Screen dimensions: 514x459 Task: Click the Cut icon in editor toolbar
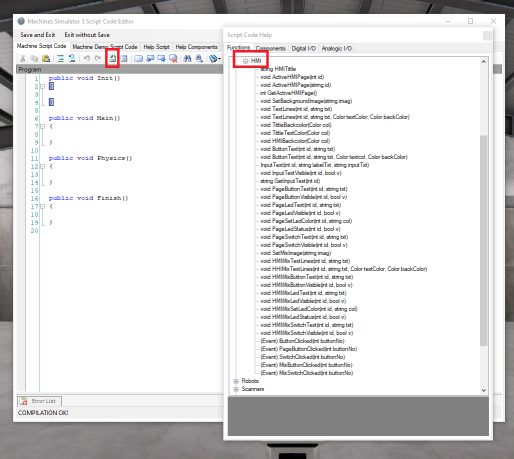click(x=23, y=59)
